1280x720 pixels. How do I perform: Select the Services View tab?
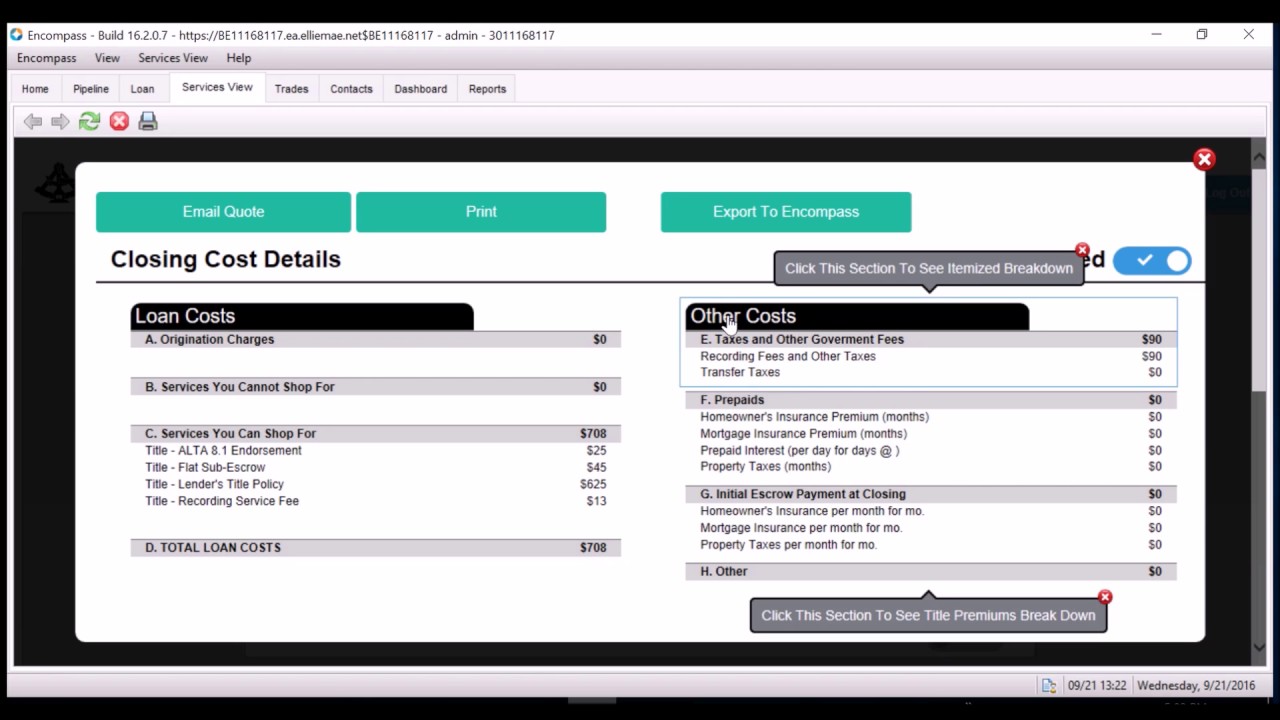(217, 87)
